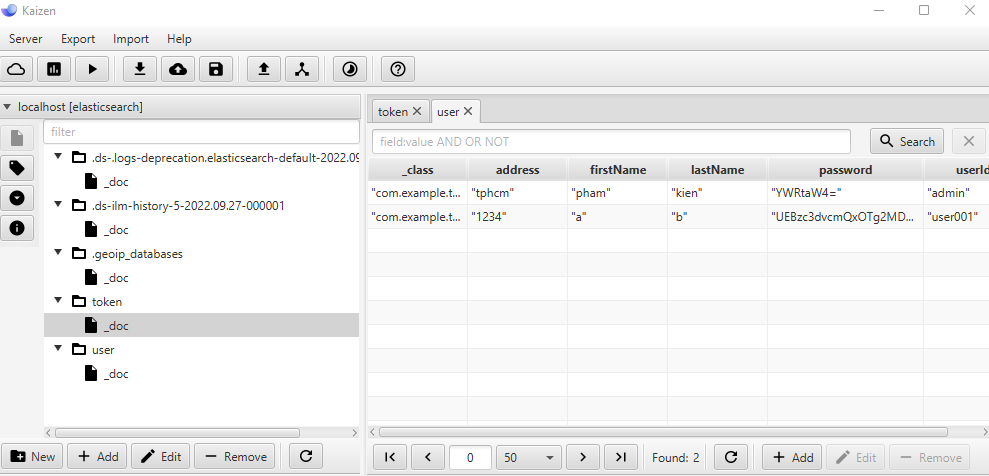This screenshot has width=989, height=476.
Task: Click Edit button below the index tree
Action: tap(161, 456)
